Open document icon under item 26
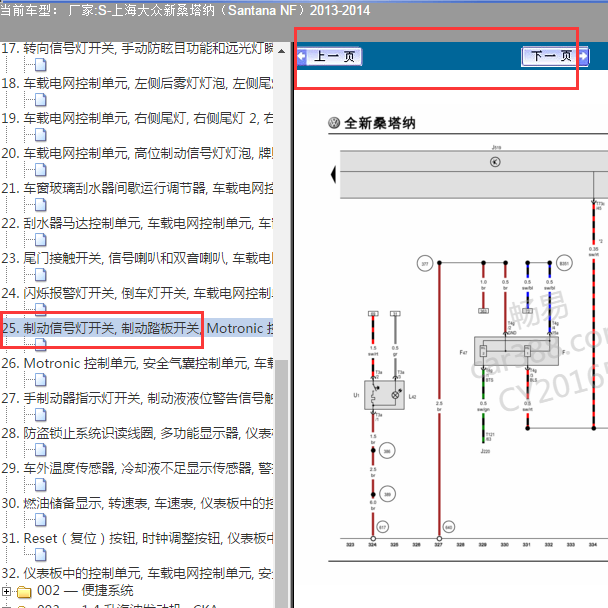 40,380
